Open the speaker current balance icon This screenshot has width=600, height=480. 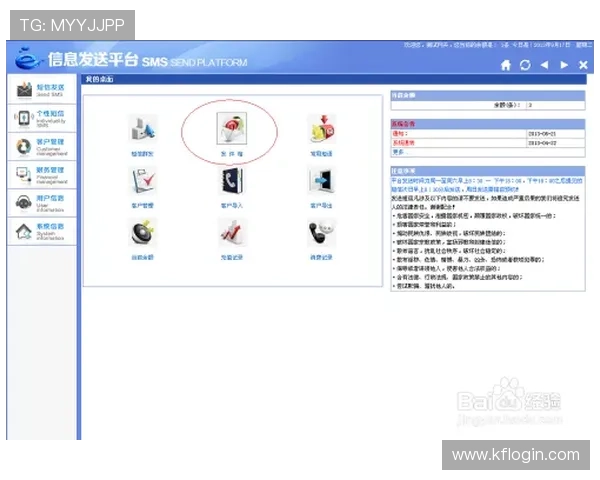pos(142,233)
